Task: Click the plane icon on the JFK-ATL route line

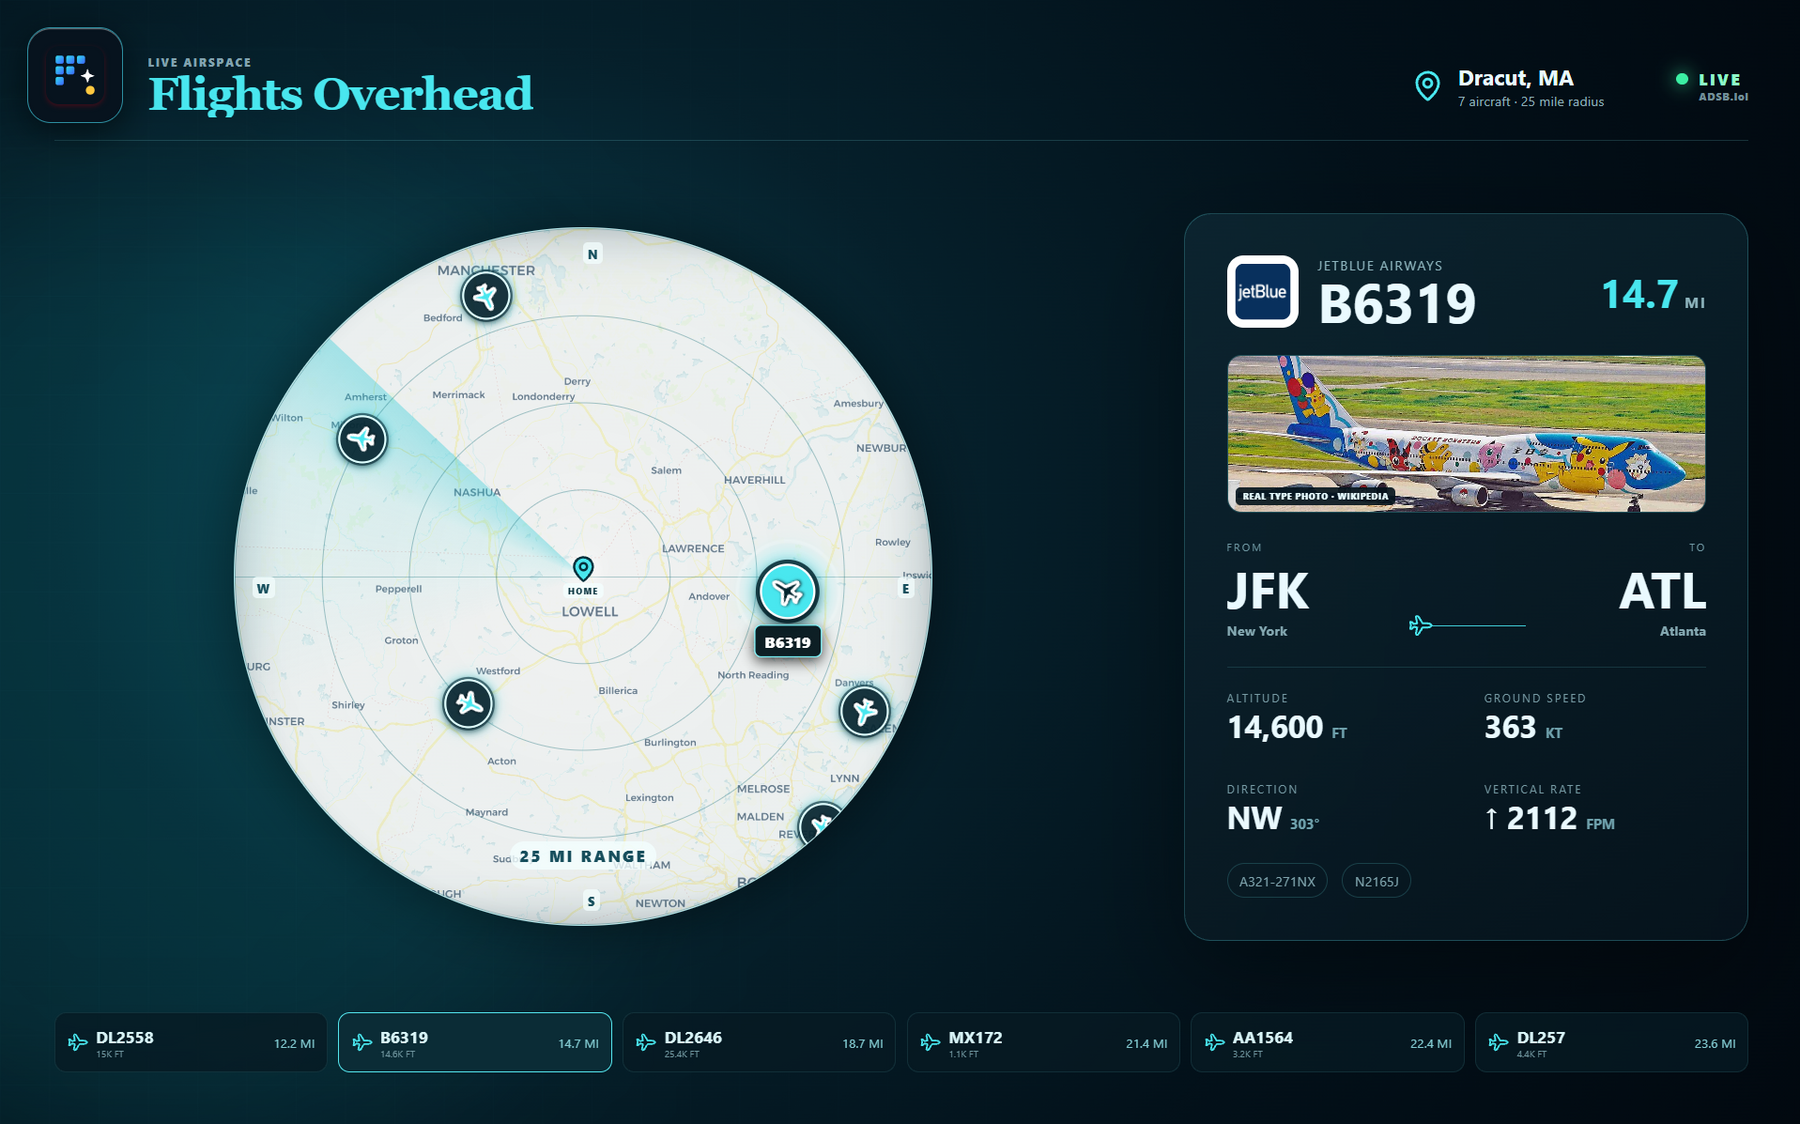Action: click(x=1420, y=626)
